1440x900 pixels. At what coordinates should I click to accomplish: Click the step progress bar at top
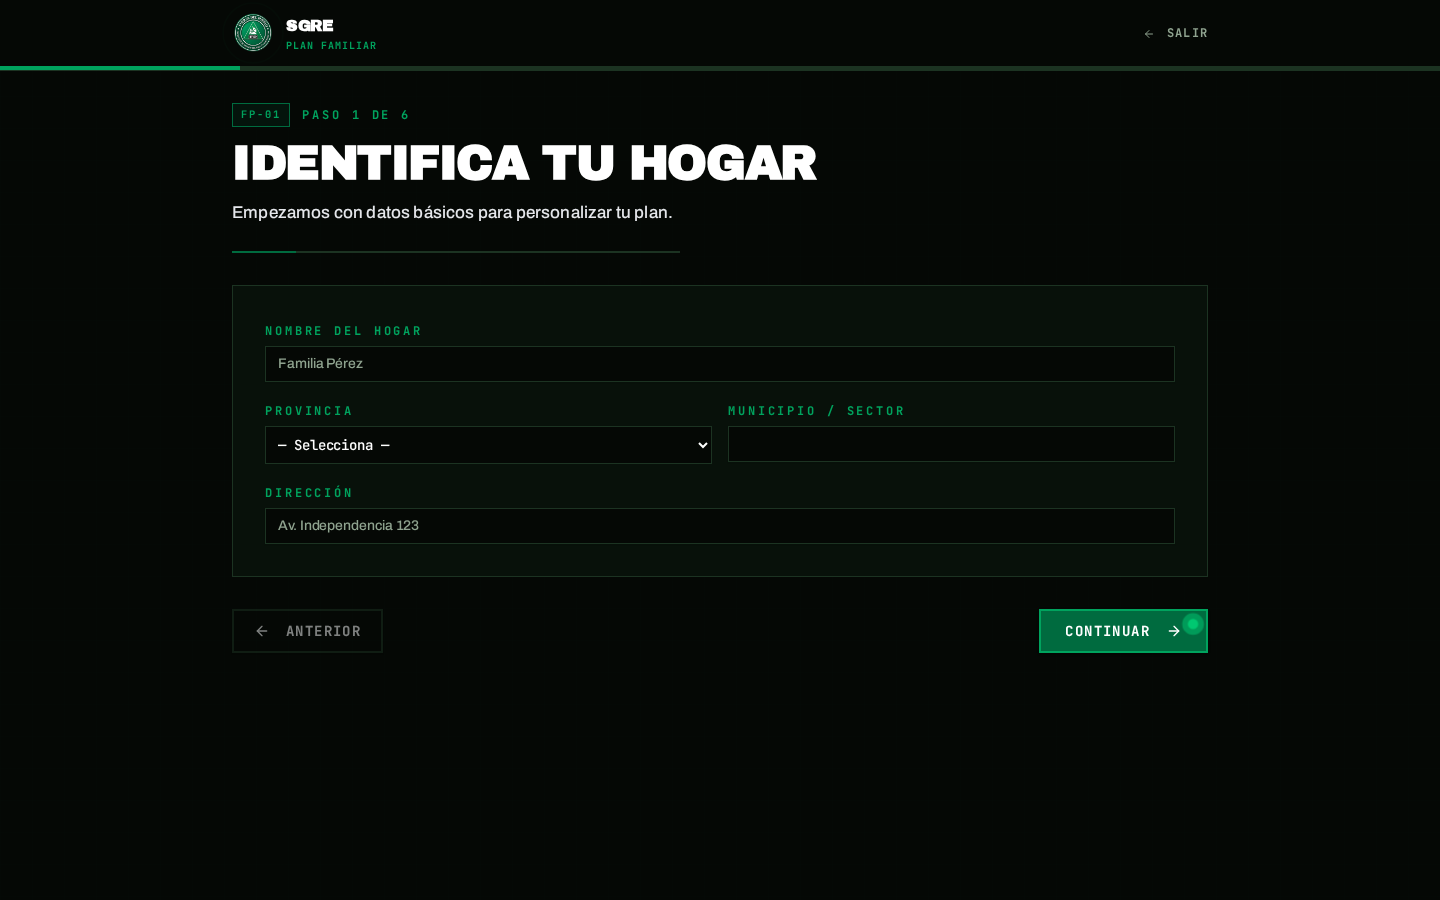[720, 68]
